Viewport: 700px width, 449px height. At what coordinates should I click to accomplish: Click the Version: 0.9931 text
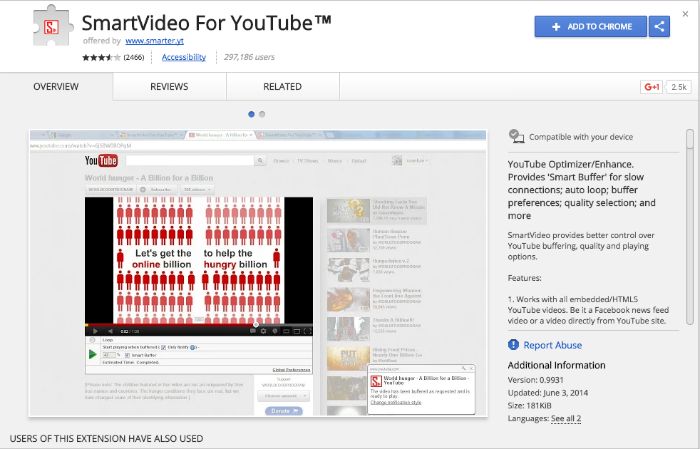click(536, 380)
